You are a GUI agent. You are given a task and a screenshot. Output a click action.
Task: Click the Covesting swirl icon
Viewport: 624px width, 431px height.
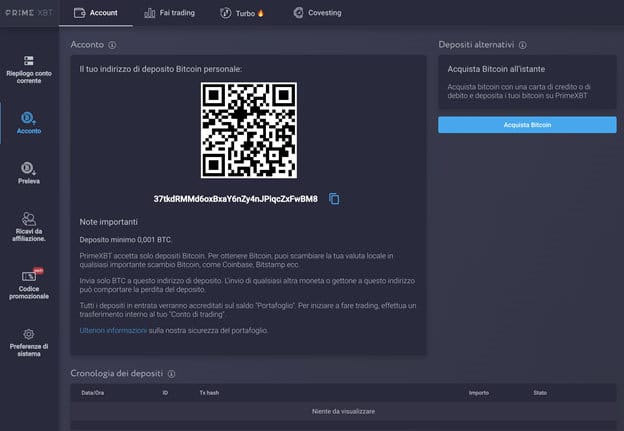[x=298, y=13]
